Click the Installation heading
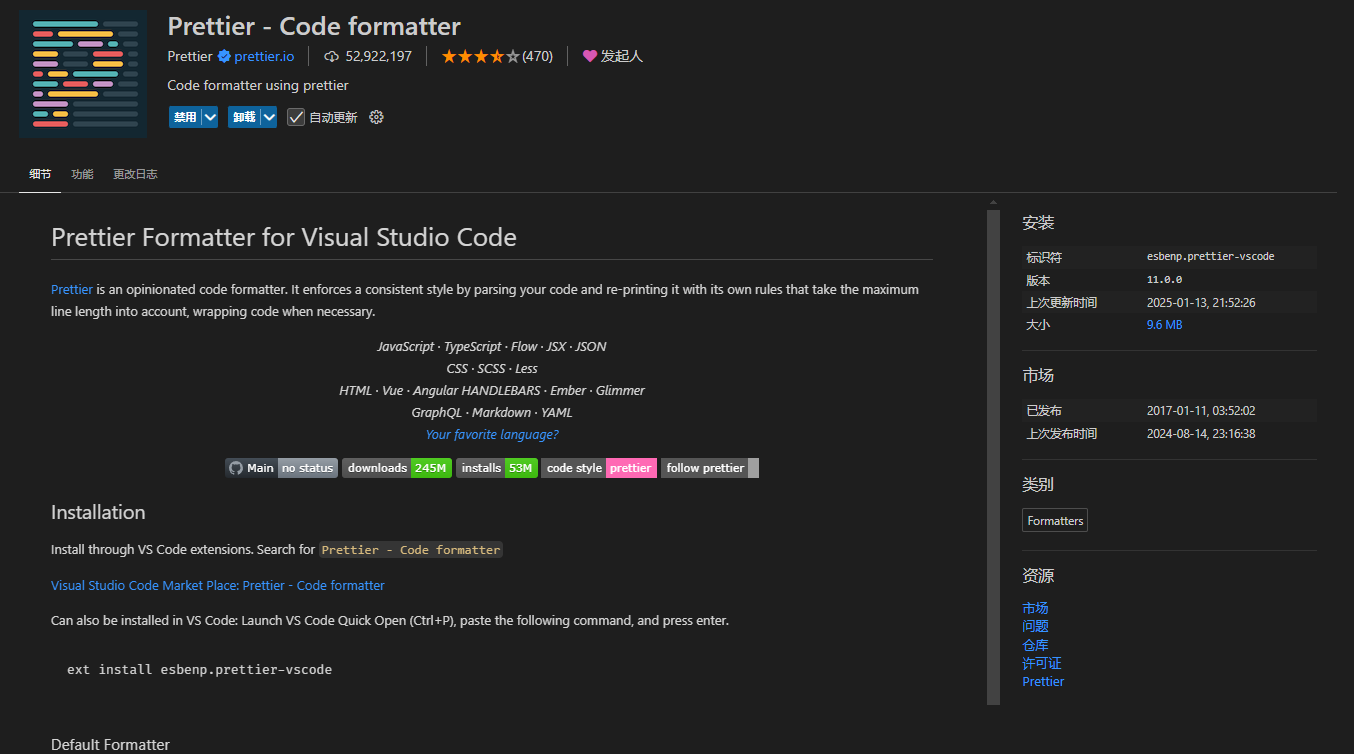This screenshot has width=1354, height=754. point(98,512)
